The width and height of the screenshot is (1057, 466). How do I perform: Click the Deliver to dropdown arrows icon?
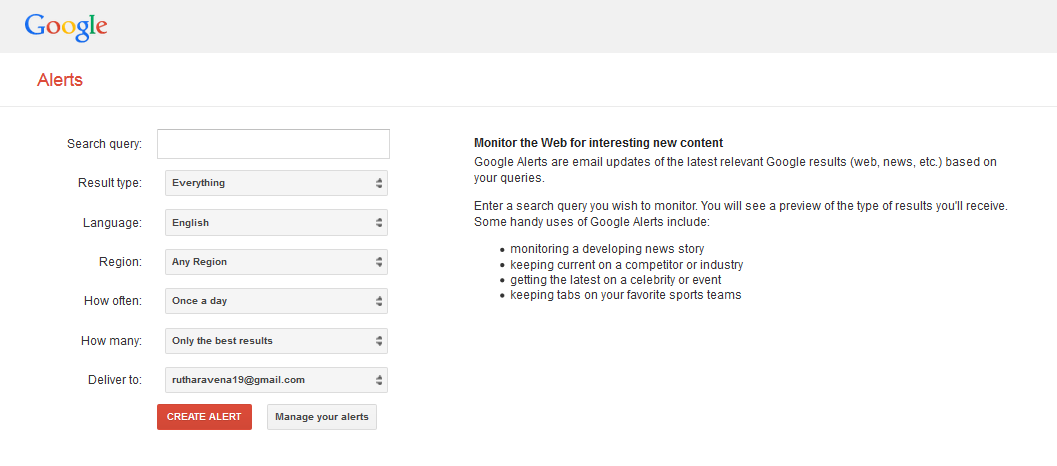click(x=379, y=380)
